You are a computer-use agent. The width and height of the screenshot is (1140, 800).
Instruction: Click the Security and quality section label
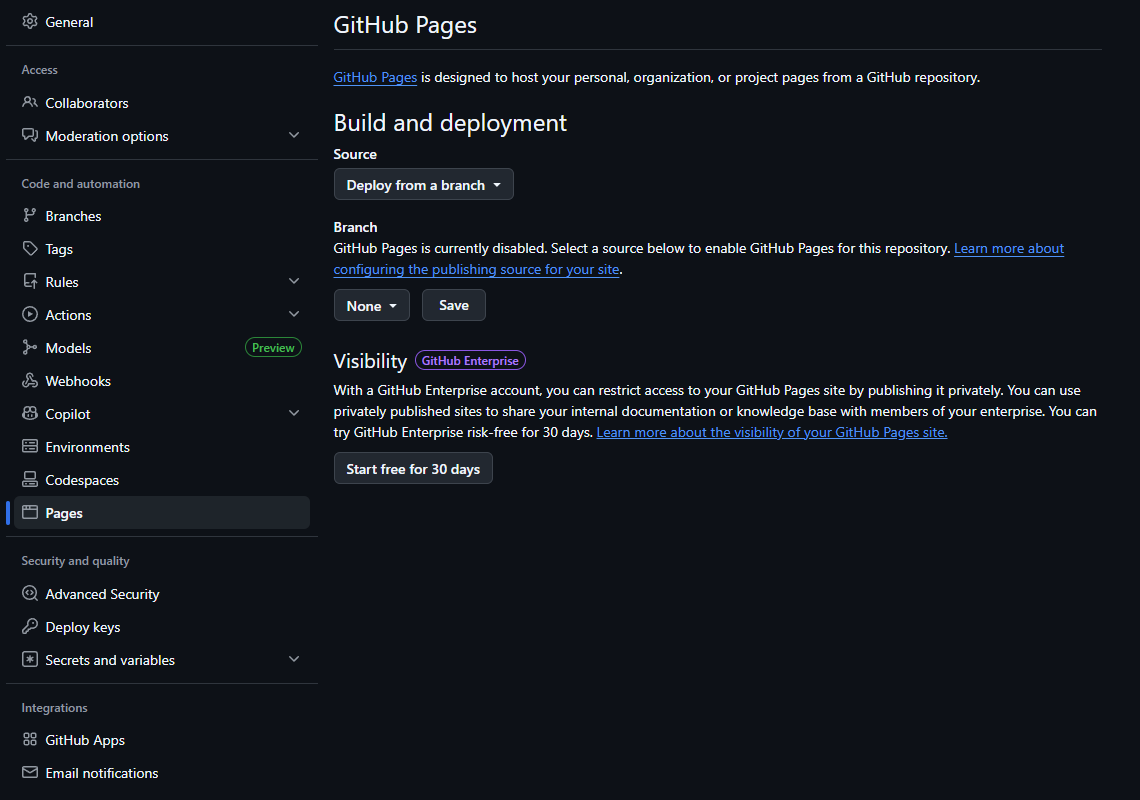[x=76, y=561]
